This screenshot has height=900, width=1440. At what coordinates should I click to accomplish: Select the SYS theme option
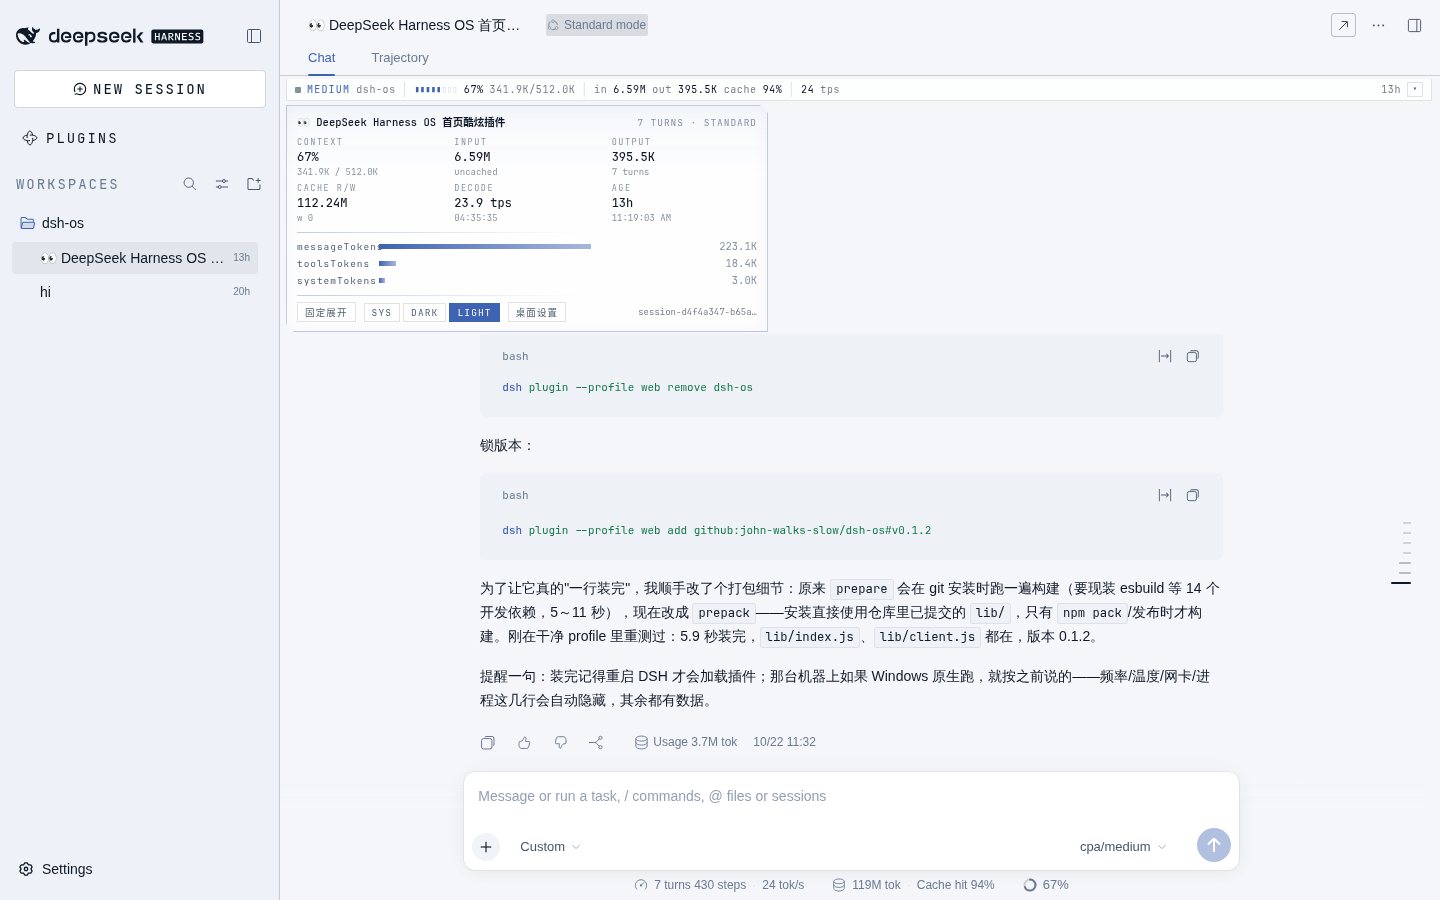[382, 313]
